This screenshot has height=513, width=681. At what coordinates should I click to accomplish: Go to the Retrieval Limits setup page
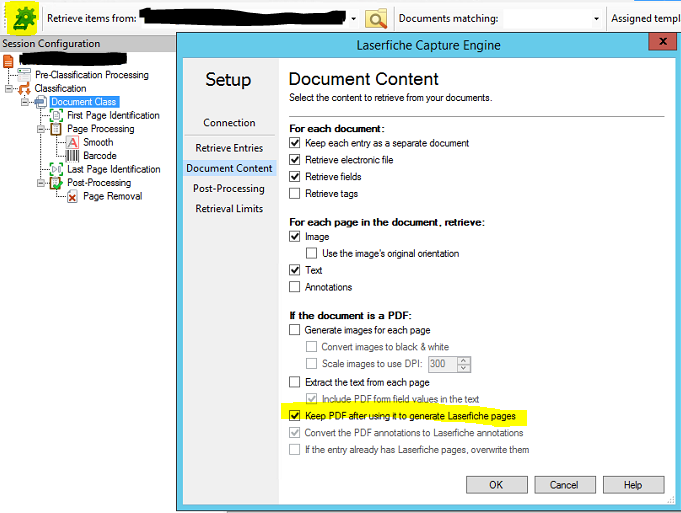(x=229, y=209)
